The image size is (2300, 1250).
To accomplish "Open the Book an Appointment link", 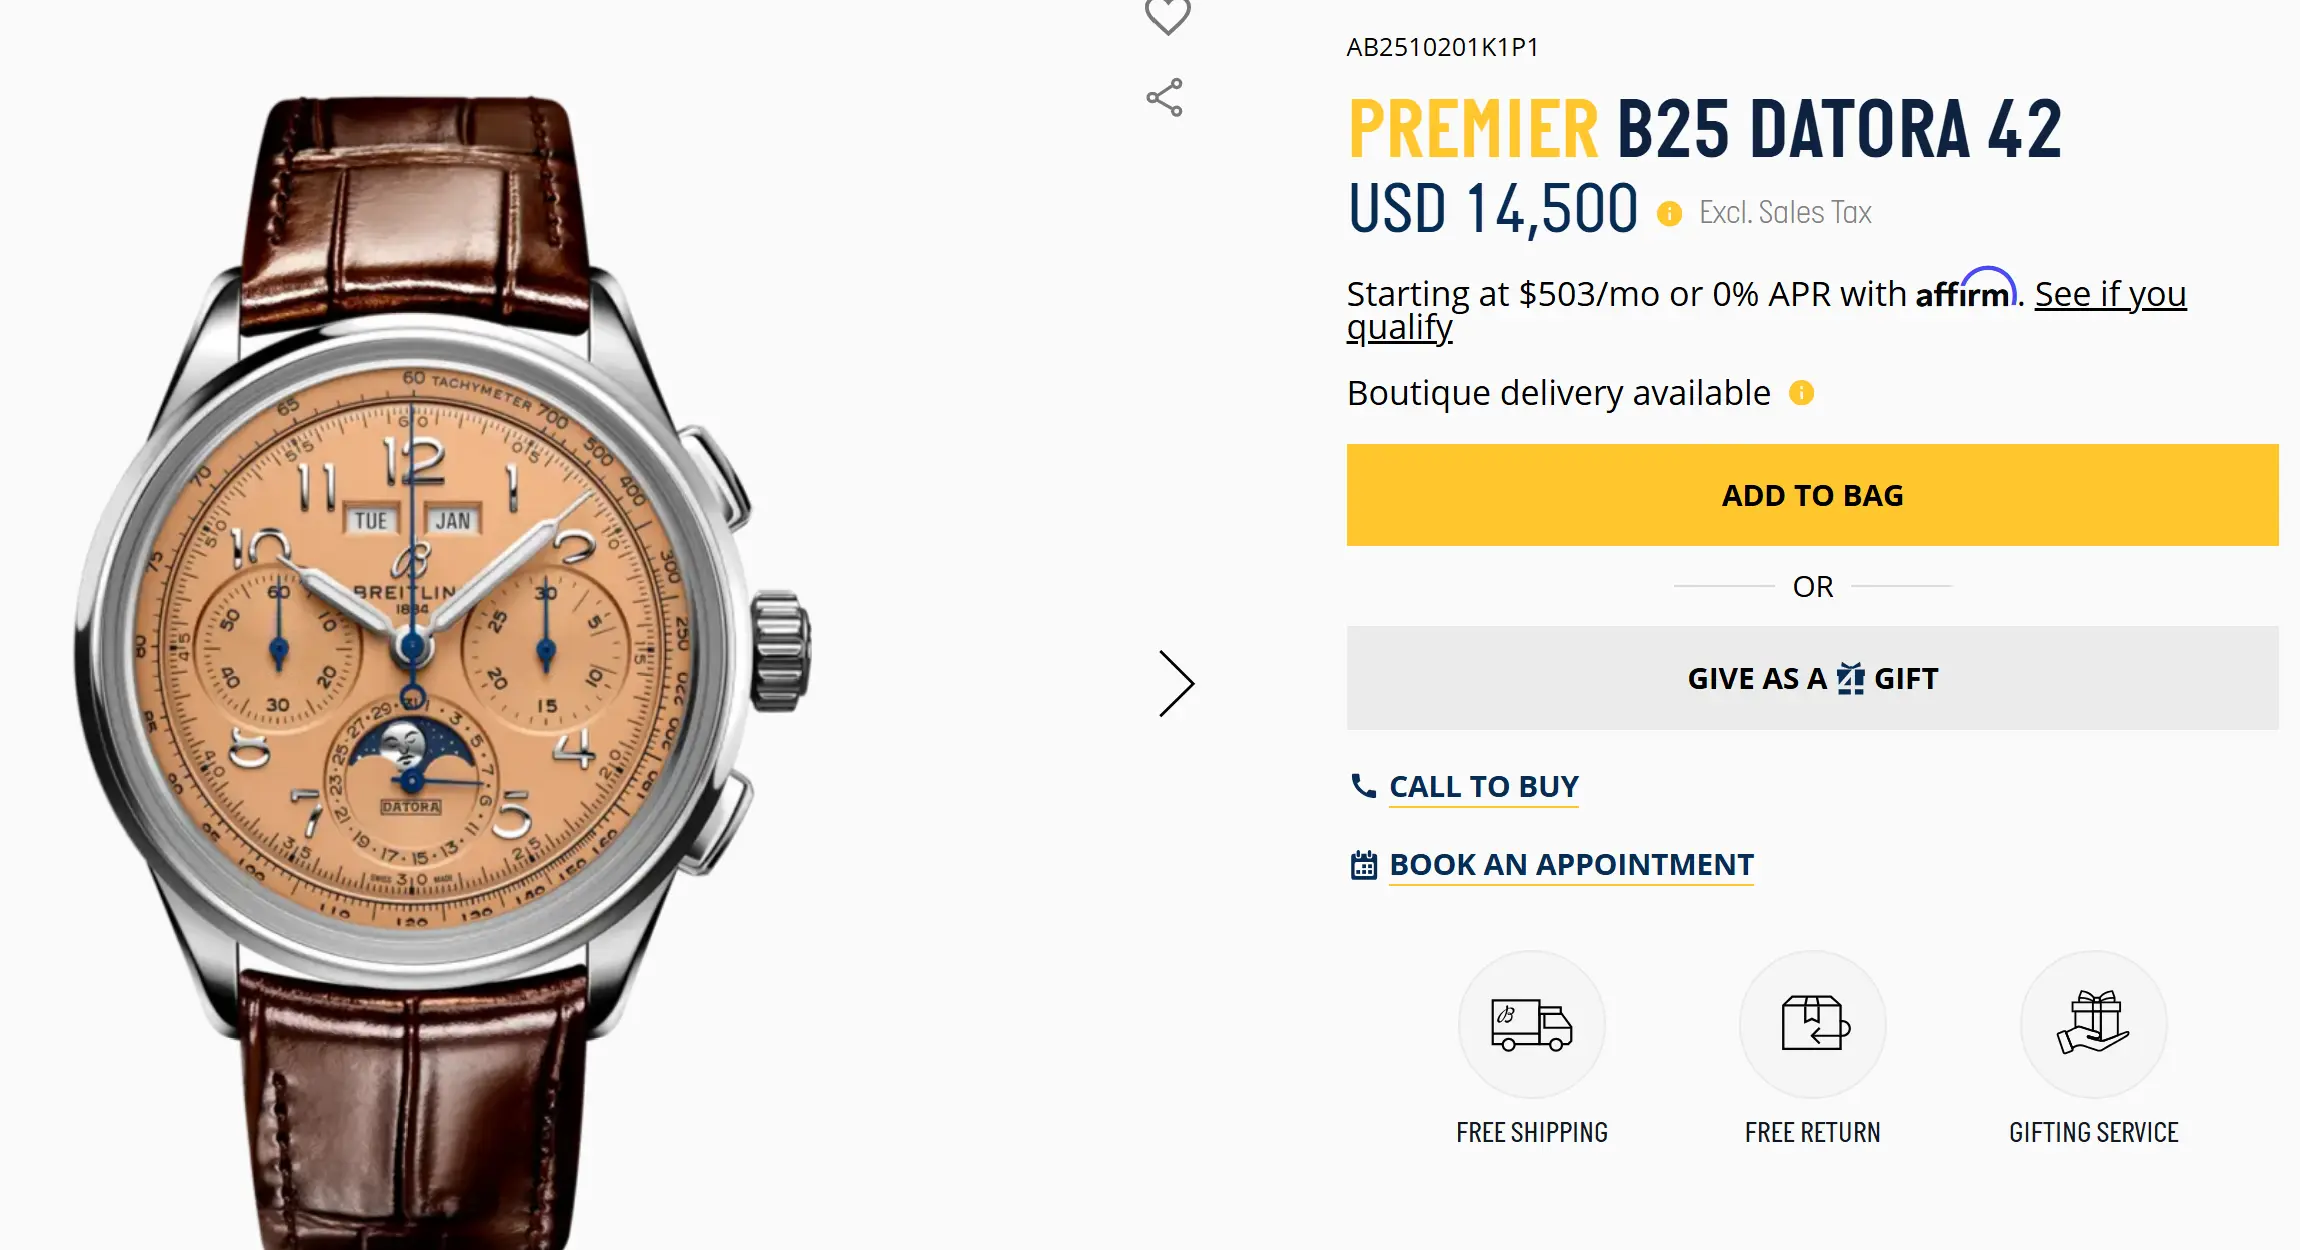I will (1571, 865).
